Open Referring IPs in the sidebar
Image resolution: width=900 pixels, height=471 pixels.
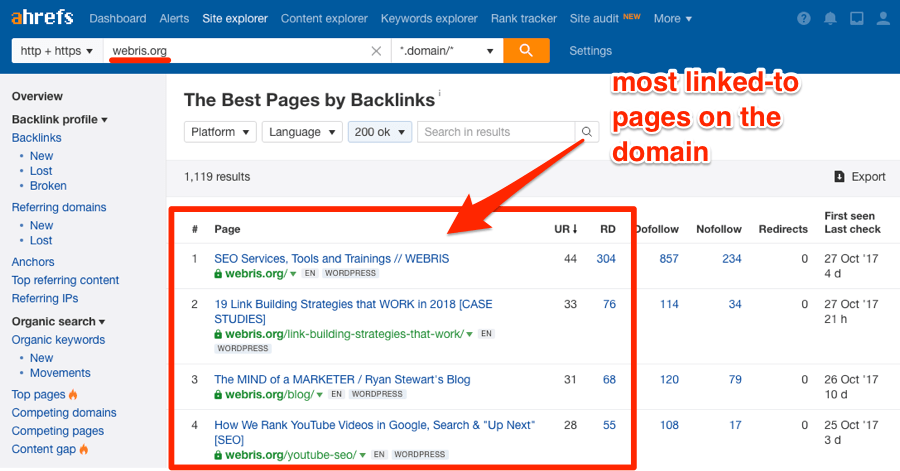[x=45, y=298]
